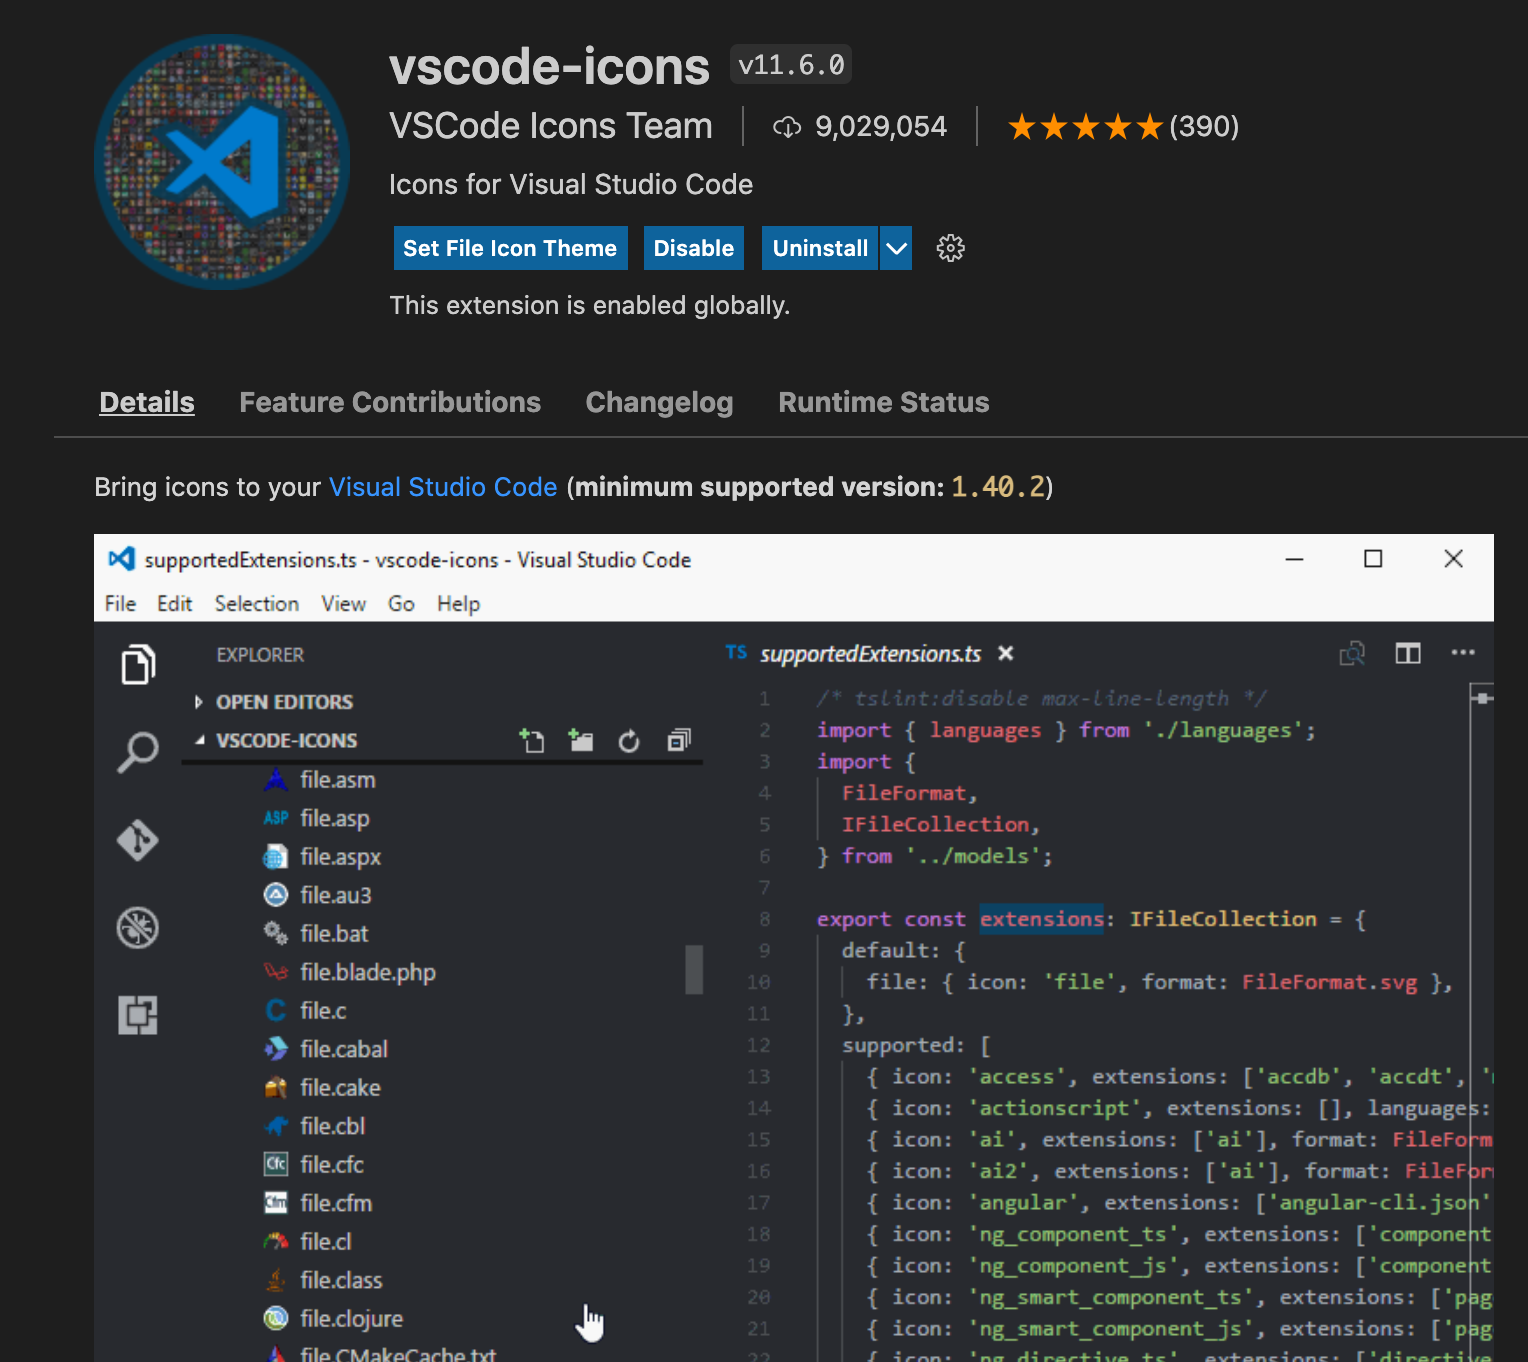Open Source Control view in activity bar
This screenshot has width=1528, height=1362.
point(138,840)
